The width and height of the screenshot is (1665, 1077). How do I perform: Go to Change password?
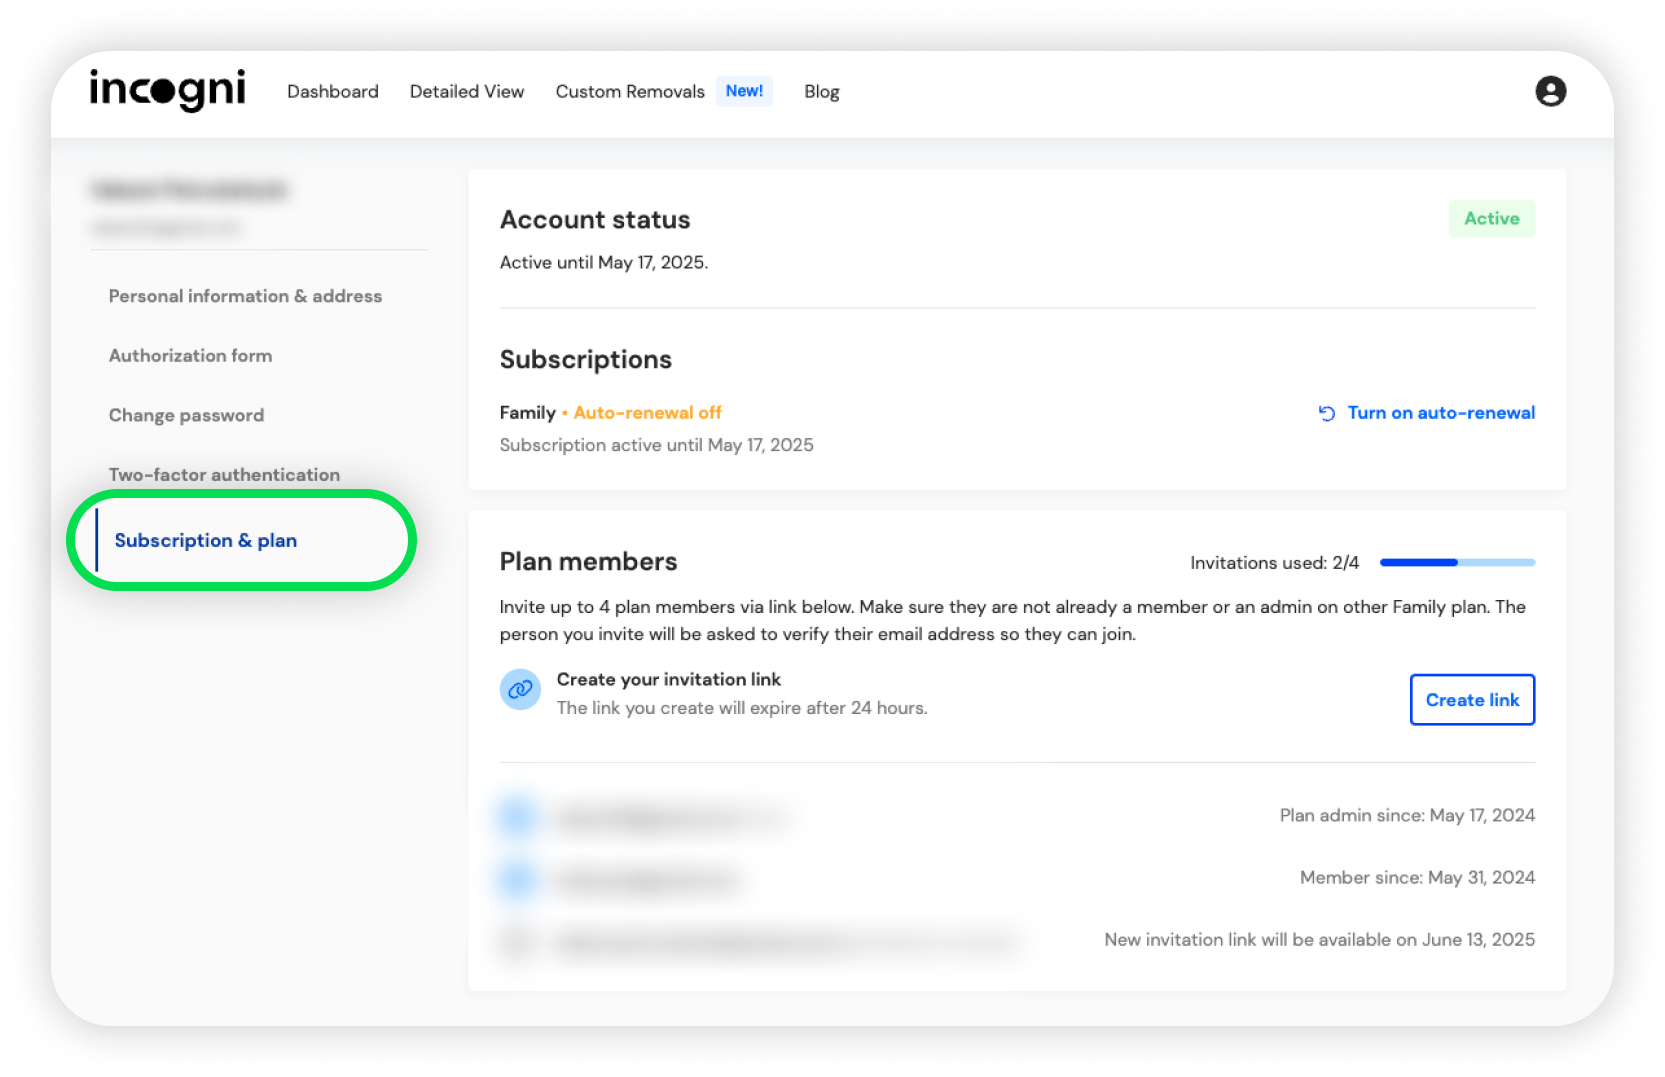[186, 415]
